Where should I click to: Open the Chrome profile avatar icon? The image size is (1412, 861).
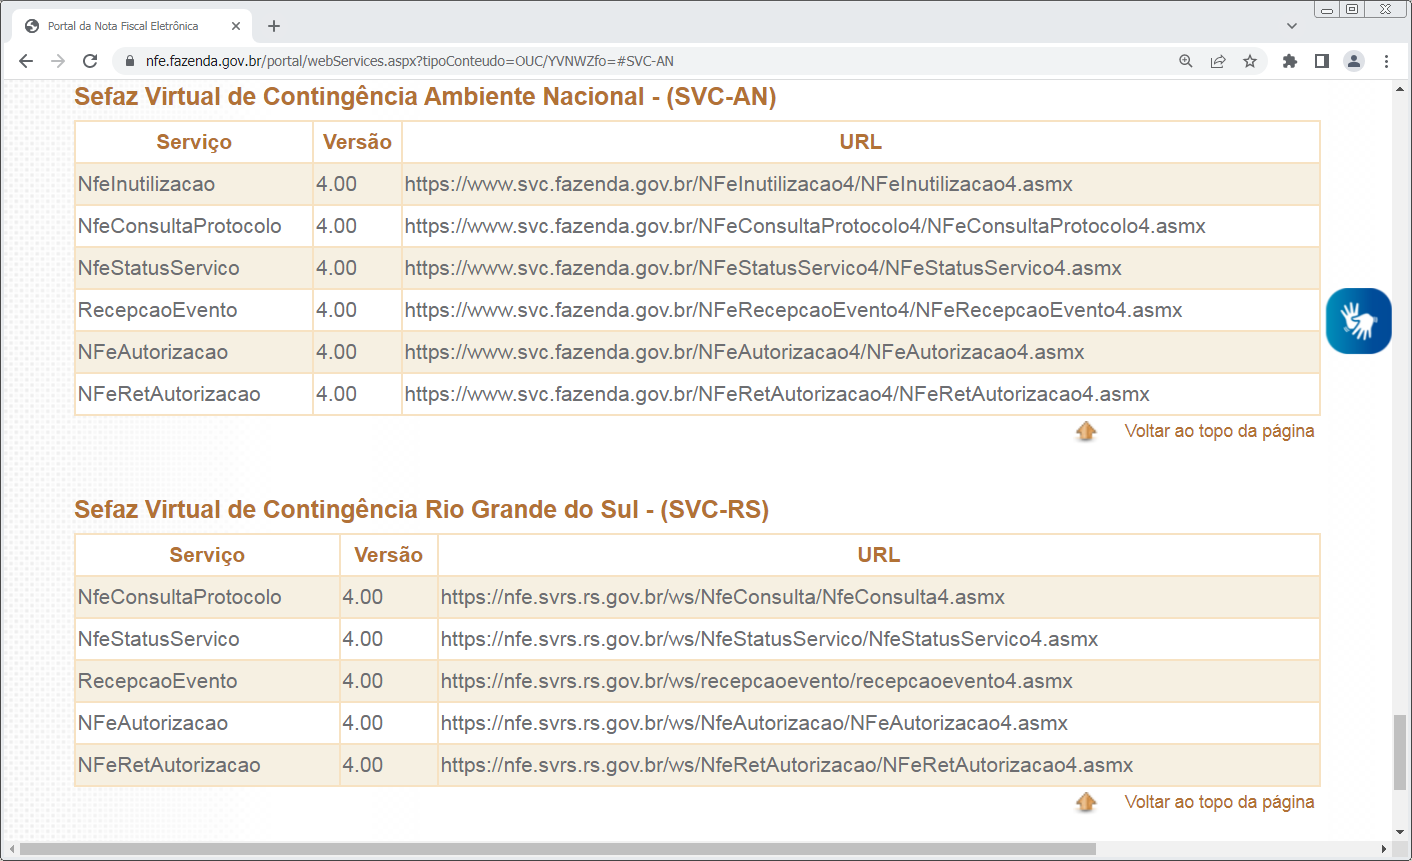[x=1354, y=61]
